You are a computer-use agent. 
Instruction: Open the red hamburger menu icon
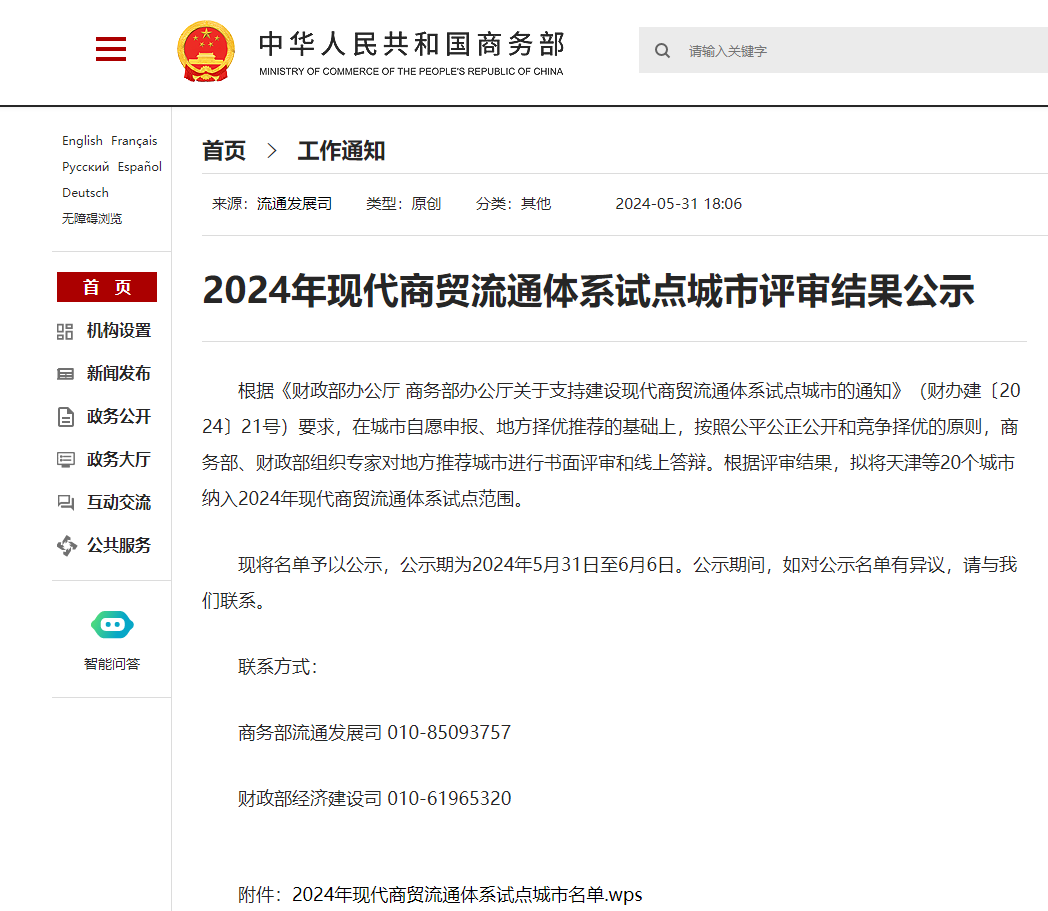(x=111, y=49)
